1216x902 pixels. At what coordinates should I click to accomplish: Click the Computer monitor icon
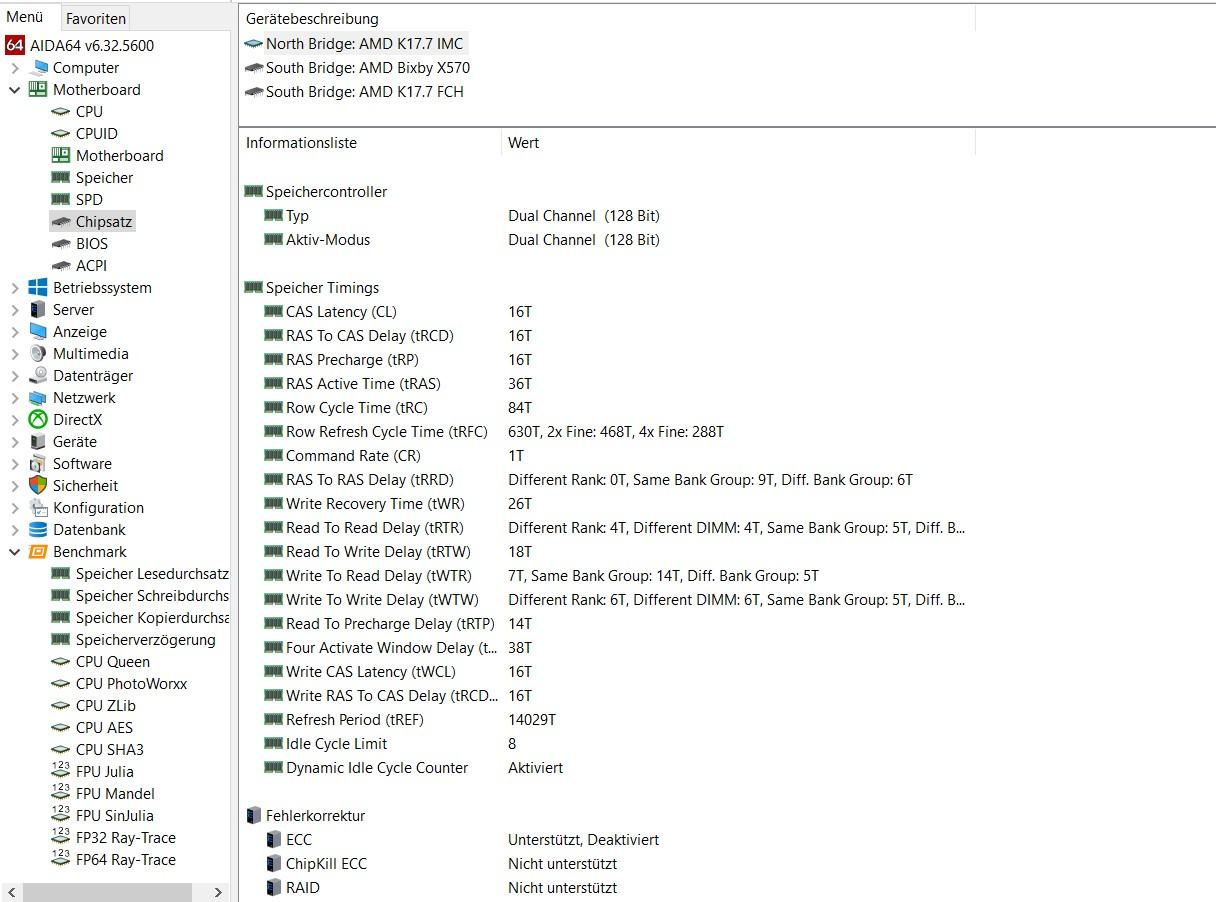click(x=38, y=68)
